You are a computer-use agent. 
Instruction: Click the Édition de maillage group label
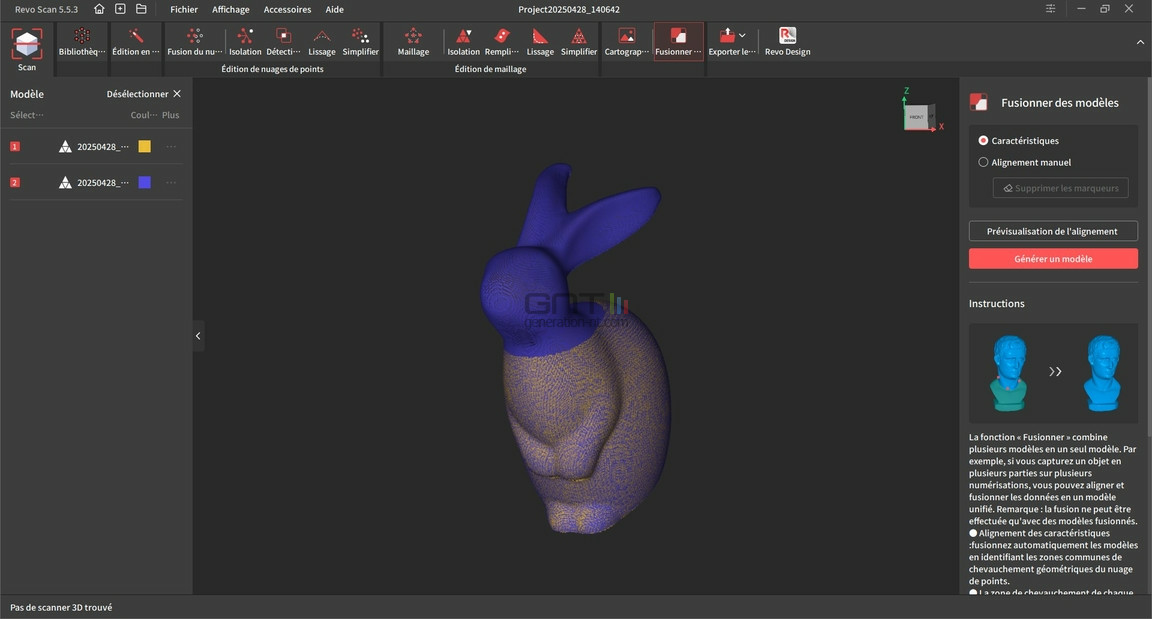pyautogui.click(x=490, y=69)
